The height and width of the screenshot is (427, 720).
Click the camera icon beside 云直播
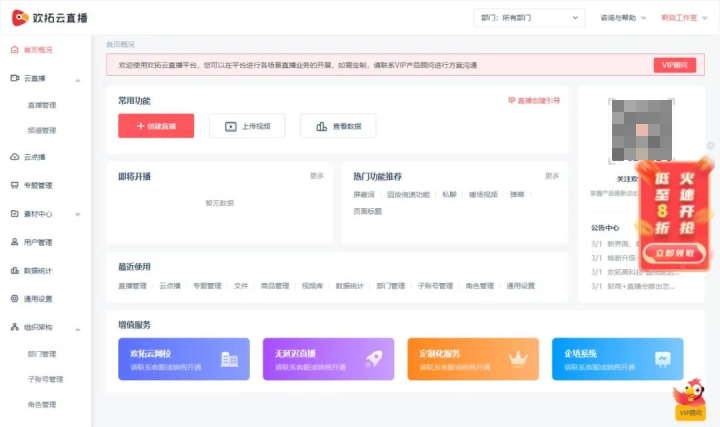coord(15,78)
